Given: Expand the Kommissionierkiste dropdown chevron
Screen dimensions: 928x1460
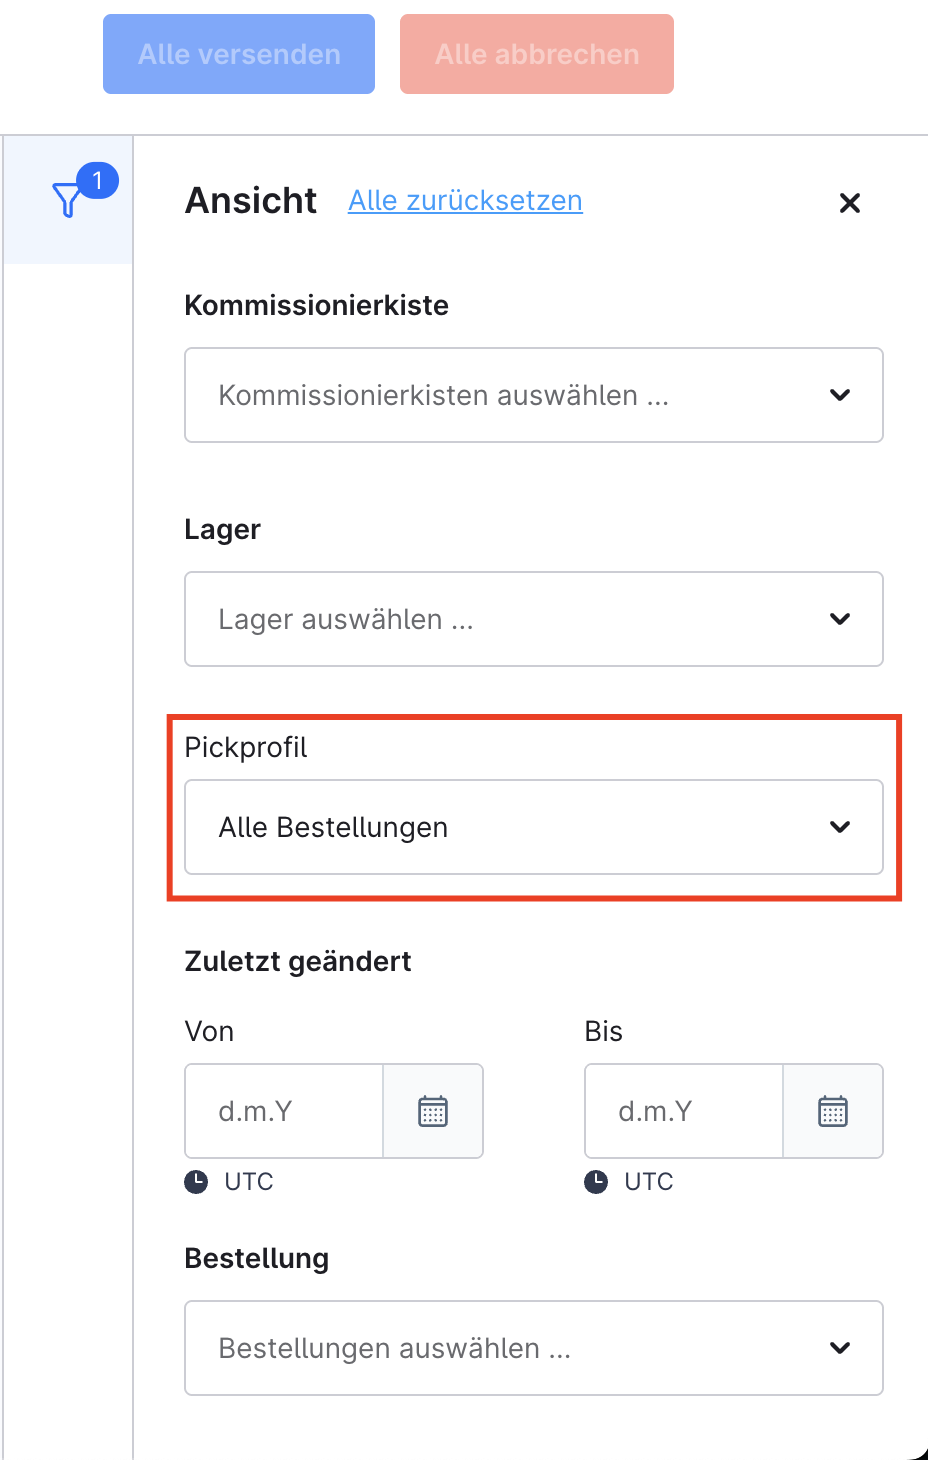Looking at the screenshot, I should [840, 395].
